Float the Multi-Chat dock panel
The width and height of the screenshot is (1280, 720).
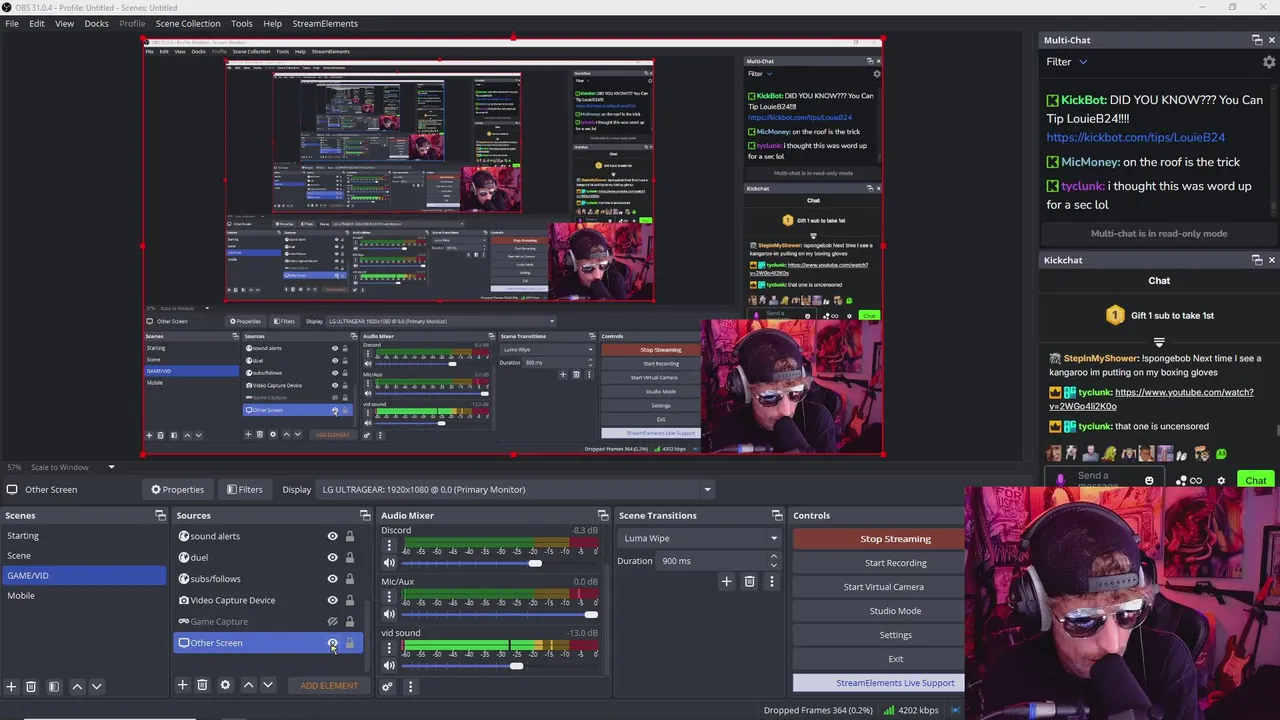[1257, 40]
